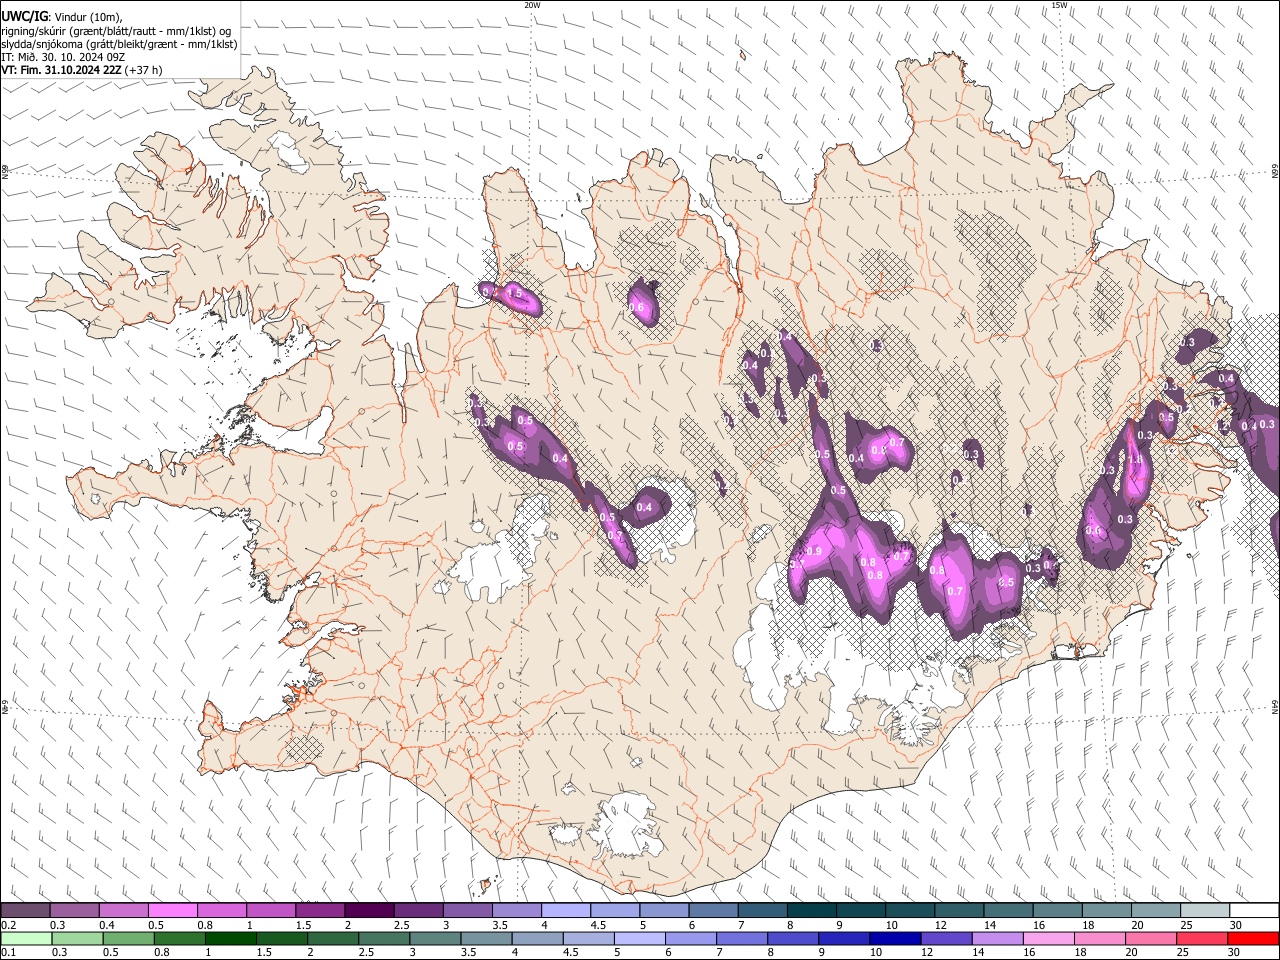Screen dimensions: 1280x960
Task: Click the '0.9' precipitation value on the map
Action: [814, 551]
